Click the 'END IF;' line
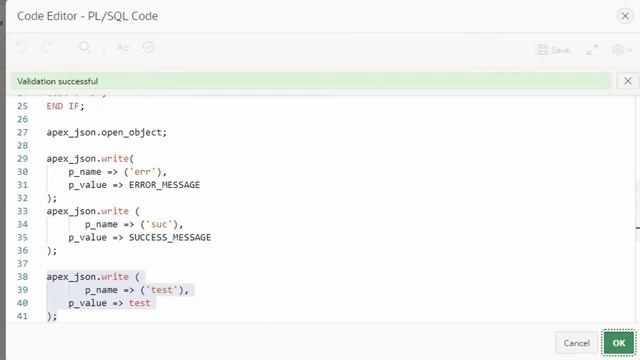Screen dimensions: 640x360 pyautogui.click(x=65, y=106)
